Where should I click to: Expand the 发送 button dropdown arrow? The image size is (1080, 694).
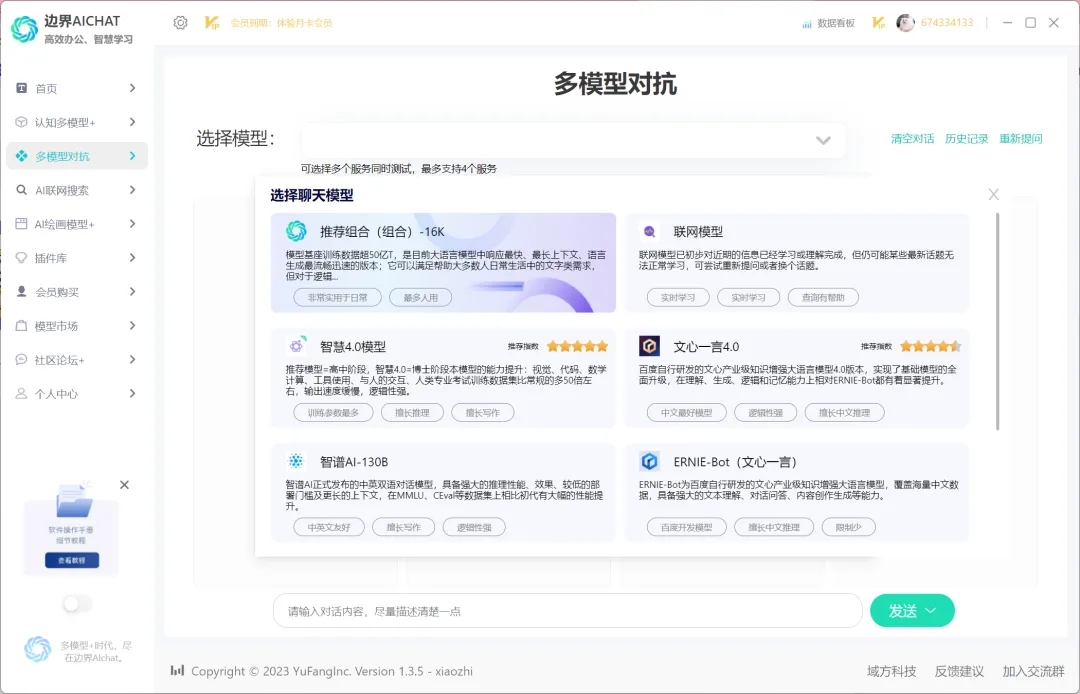932,610
